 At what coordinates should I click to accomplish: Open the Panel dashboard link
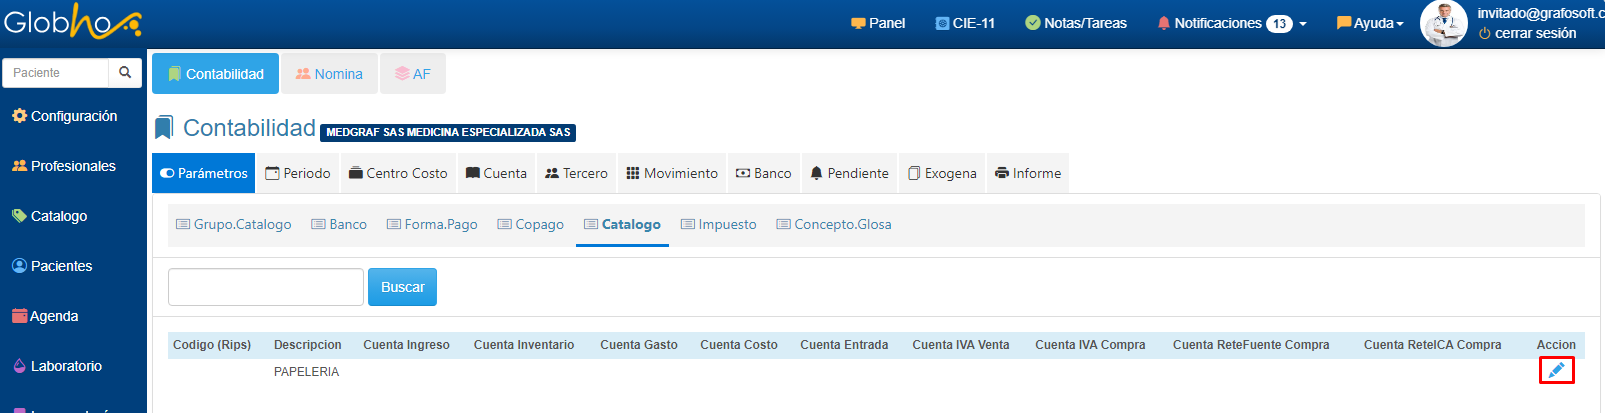[x=878, y=23]
